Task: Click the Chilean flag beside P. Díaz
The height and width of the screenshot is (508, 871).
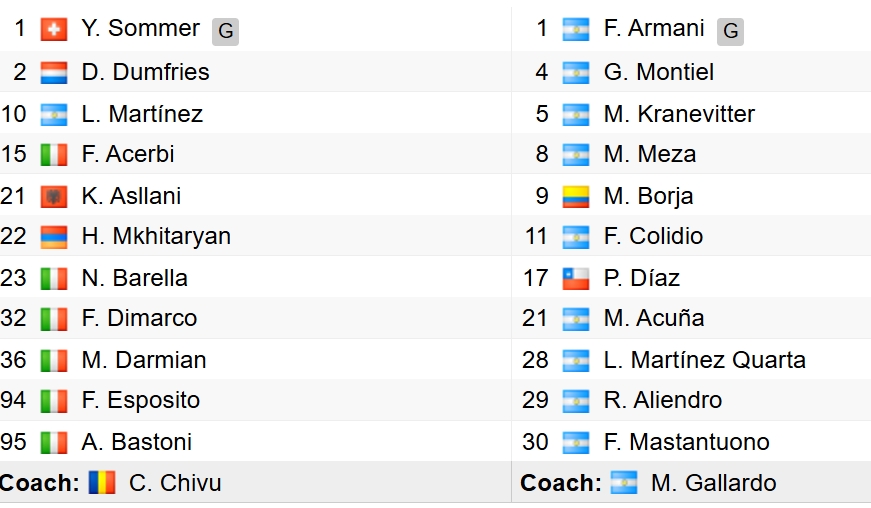Action: [576, 279]
